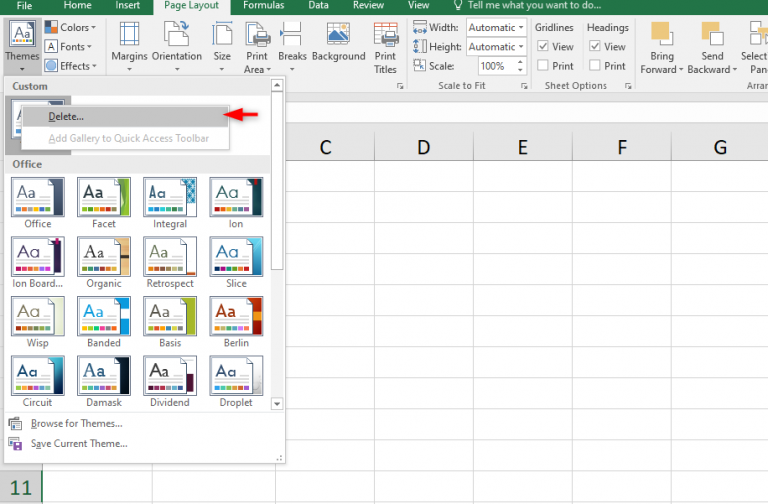The width and height of the screenshot is (768, 504).
Task: Open the theme Colors menu
Action: click(x=70, y=27)
